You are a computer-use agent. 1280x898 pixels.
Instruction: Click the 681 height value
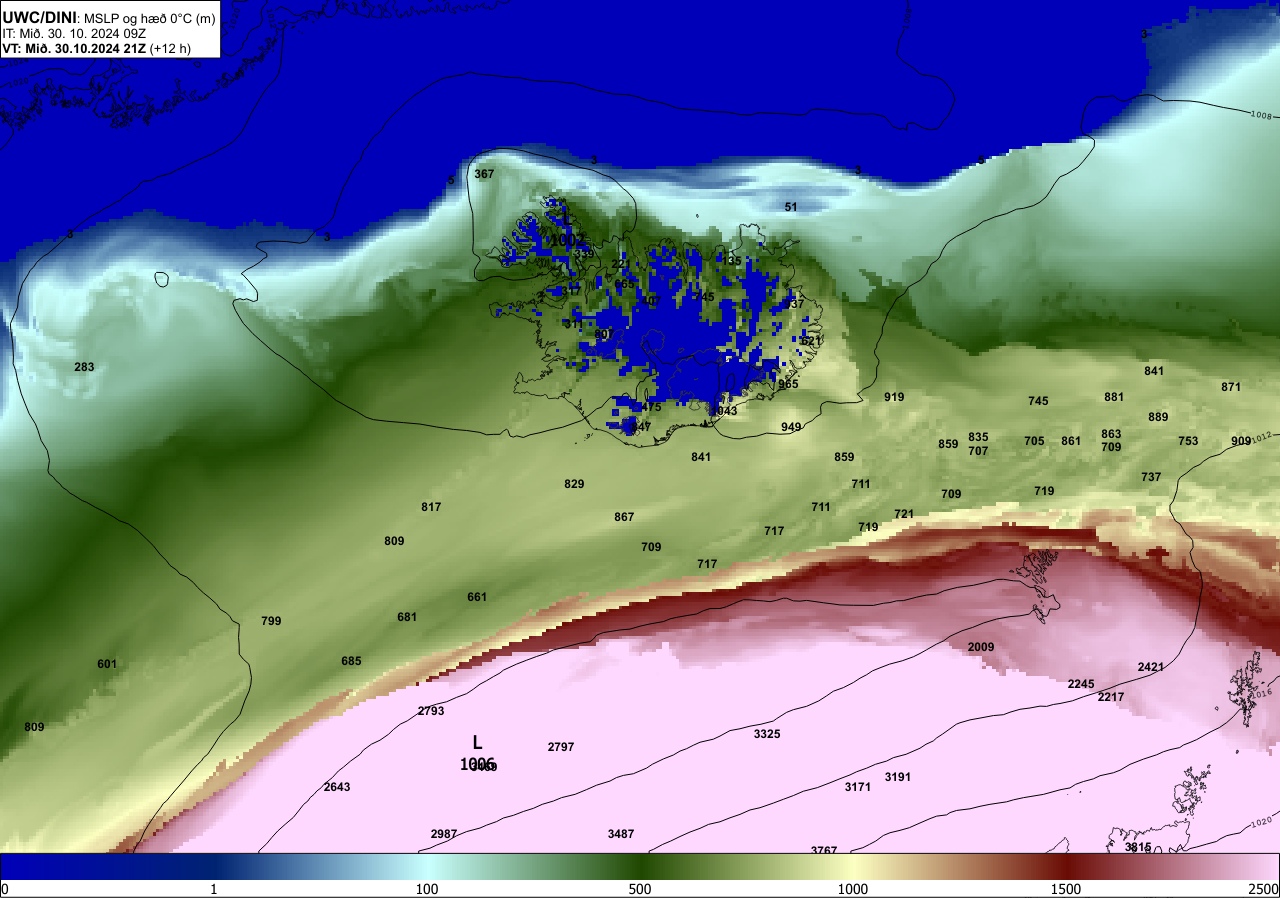coord(407,617)
